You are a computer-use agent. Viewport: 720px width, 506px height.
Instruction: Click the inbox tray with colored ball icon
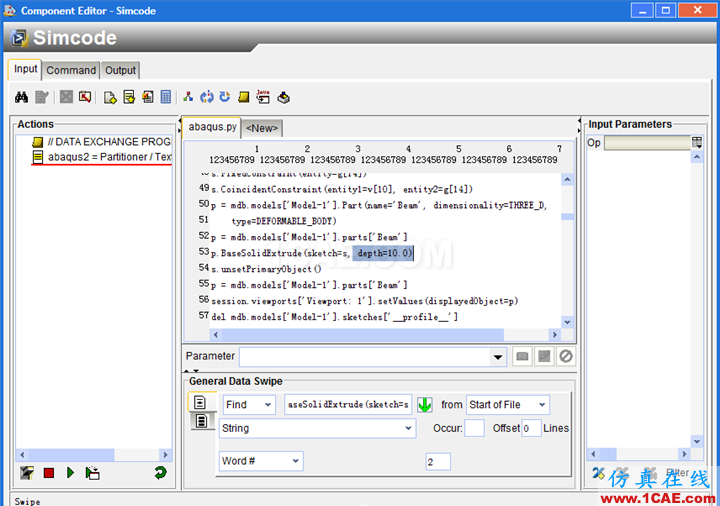[283, 97]
